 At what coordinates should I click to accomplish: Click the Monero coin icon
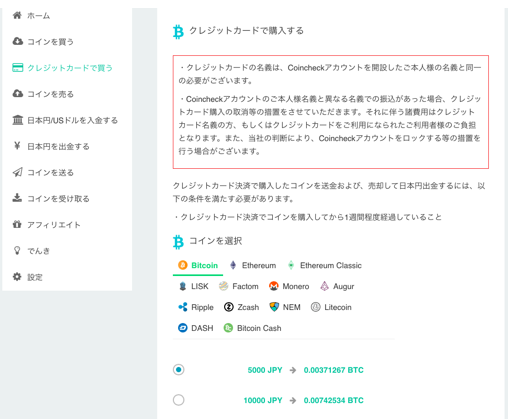point(274,286)
